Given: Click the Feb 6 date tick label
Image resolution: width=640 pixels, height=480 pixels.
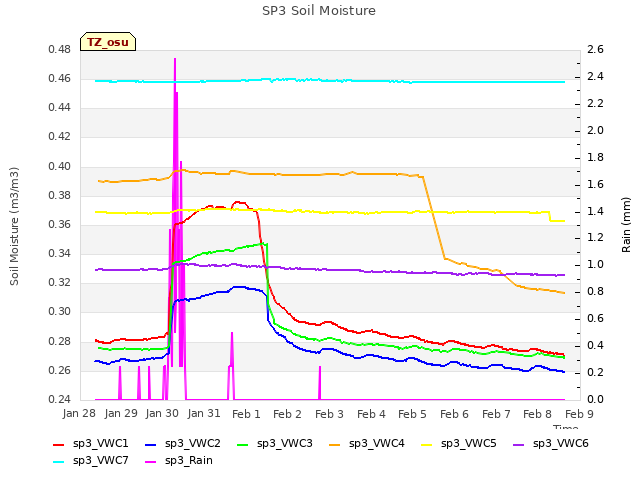Looking at the screenshot, I should coord(454,414).
